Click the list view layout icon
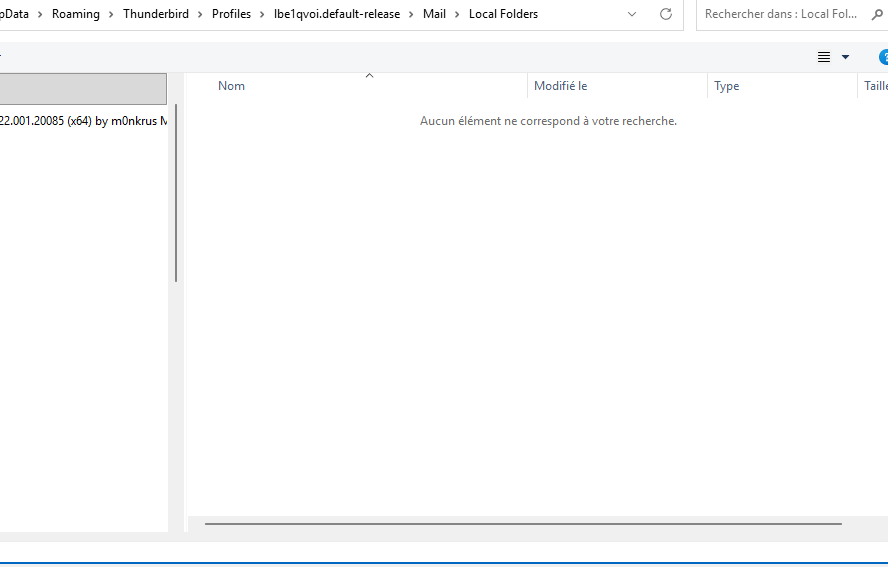888x567 pixels. pyautogui.click(x=824, y=57)
